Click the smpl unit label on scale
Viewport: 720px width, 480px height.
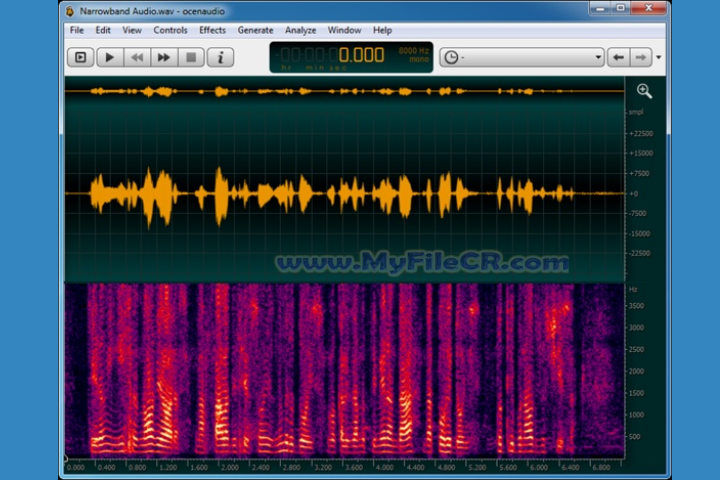(636, 112)
